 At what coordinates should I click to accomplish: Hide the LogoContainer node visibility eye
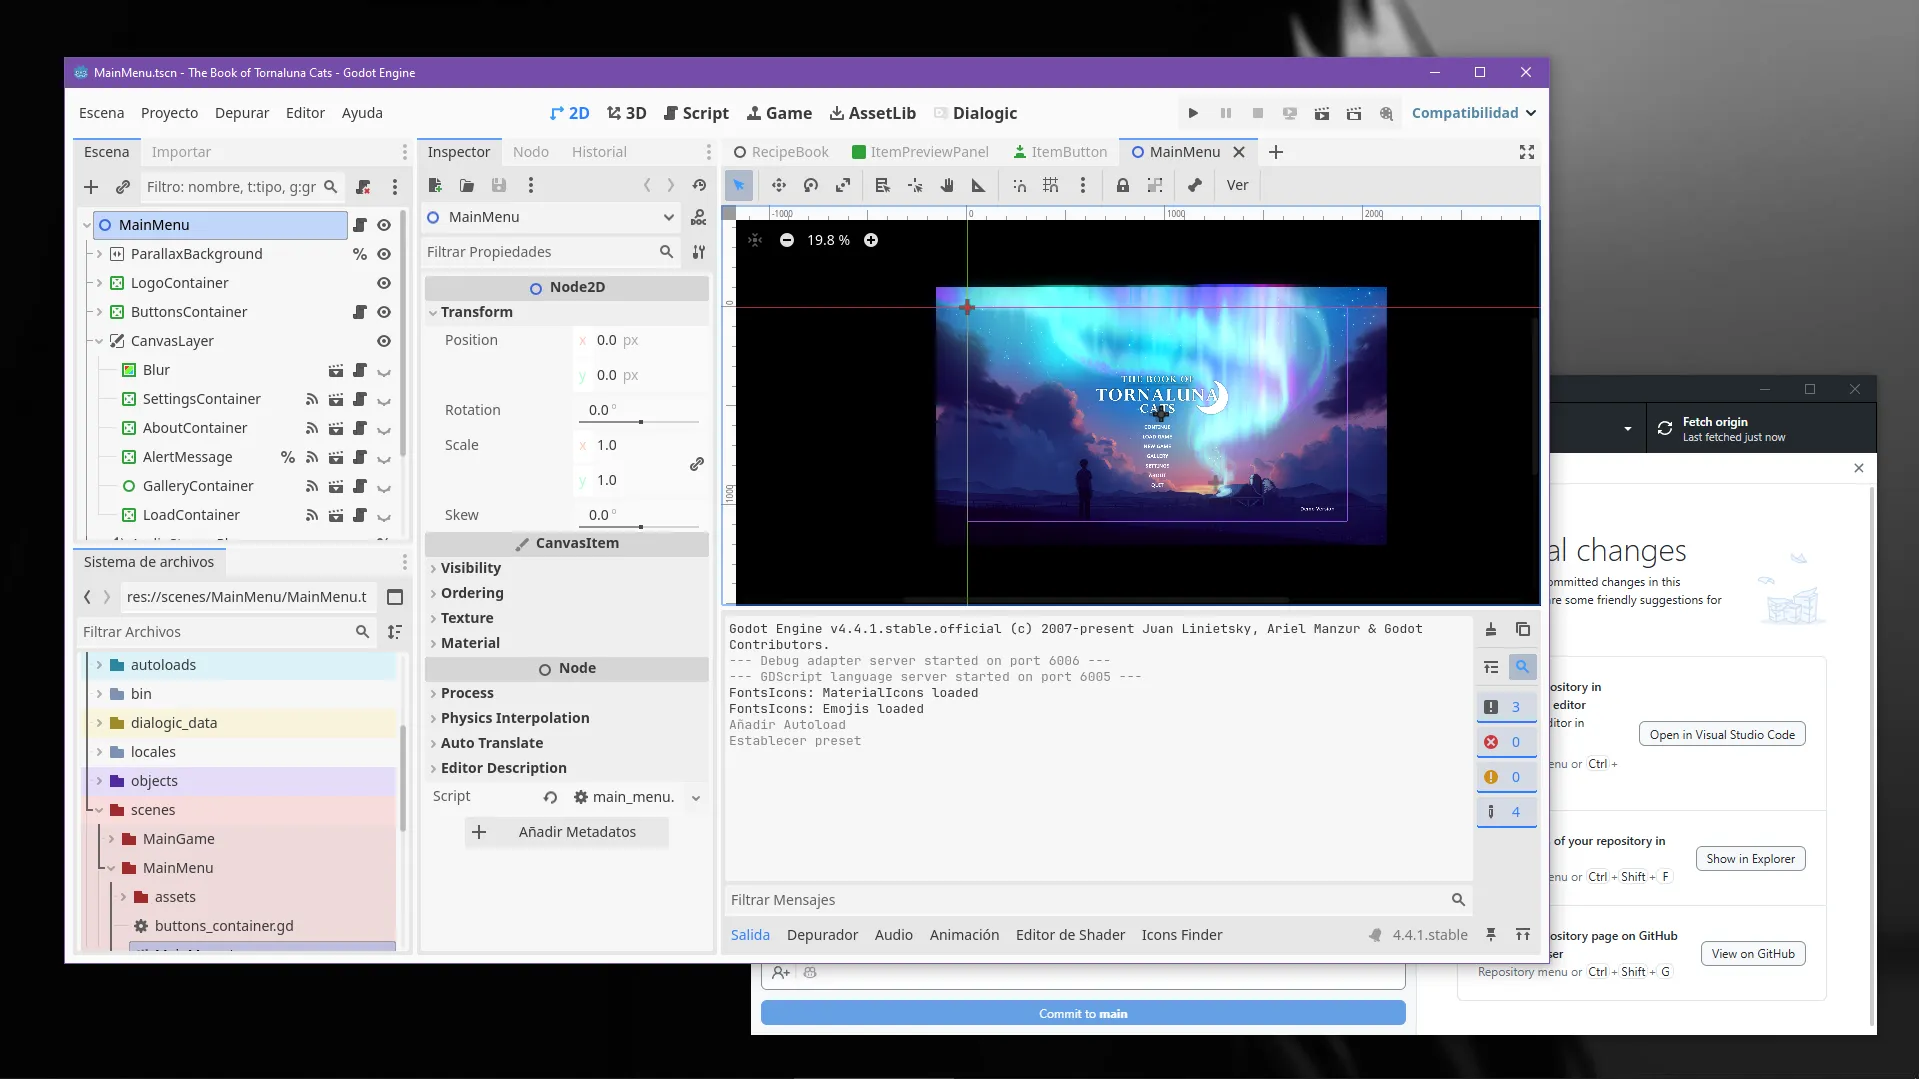383,283
